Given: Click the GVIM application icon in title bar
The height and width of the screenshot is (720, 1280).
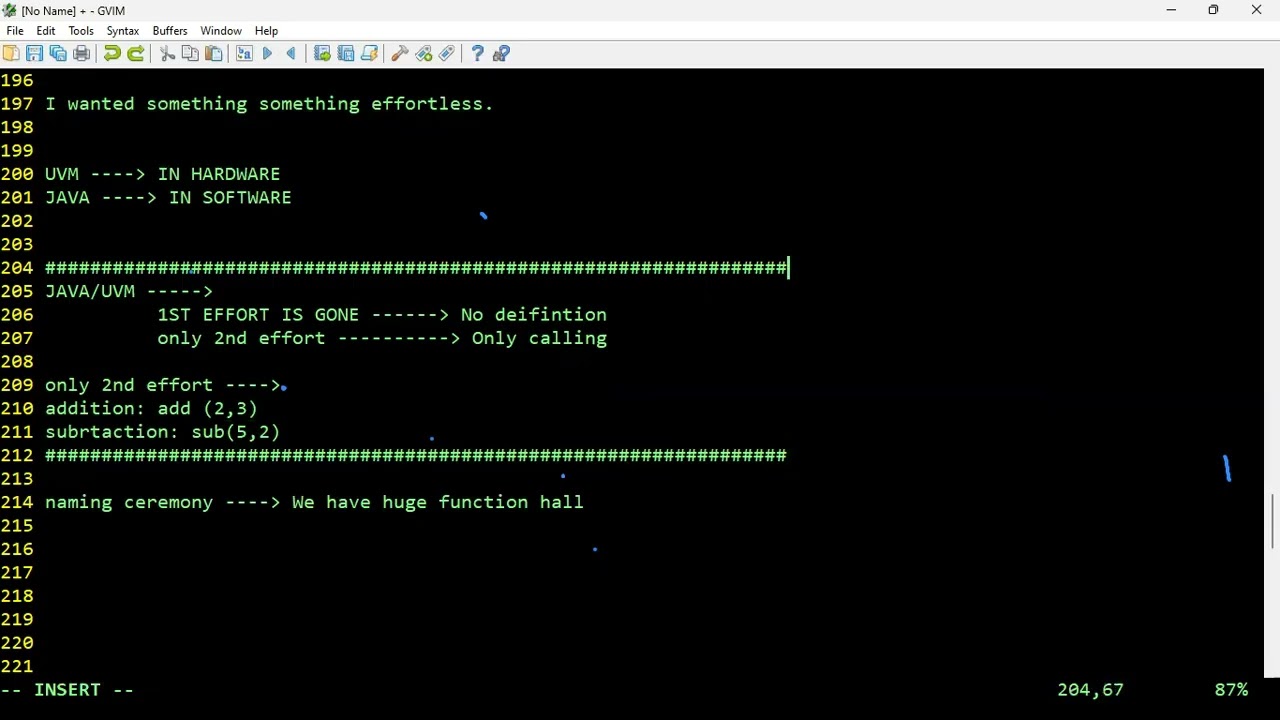Looking at the screenshot, I should point(10,10).
